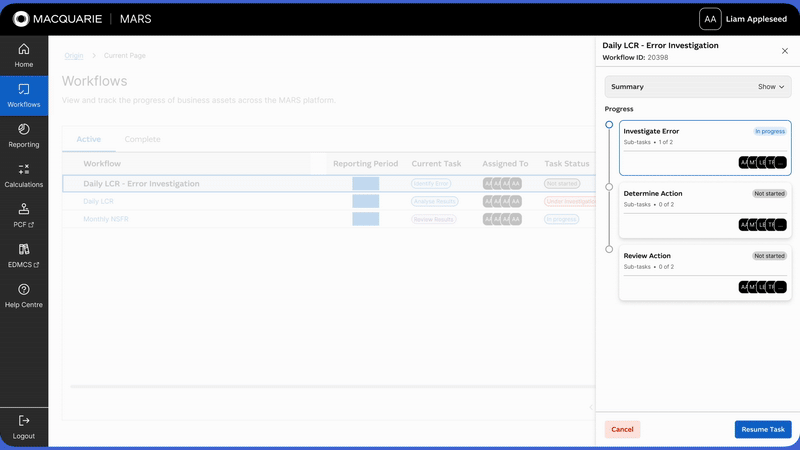Click the Identify Error task pill

coord(431,184)
